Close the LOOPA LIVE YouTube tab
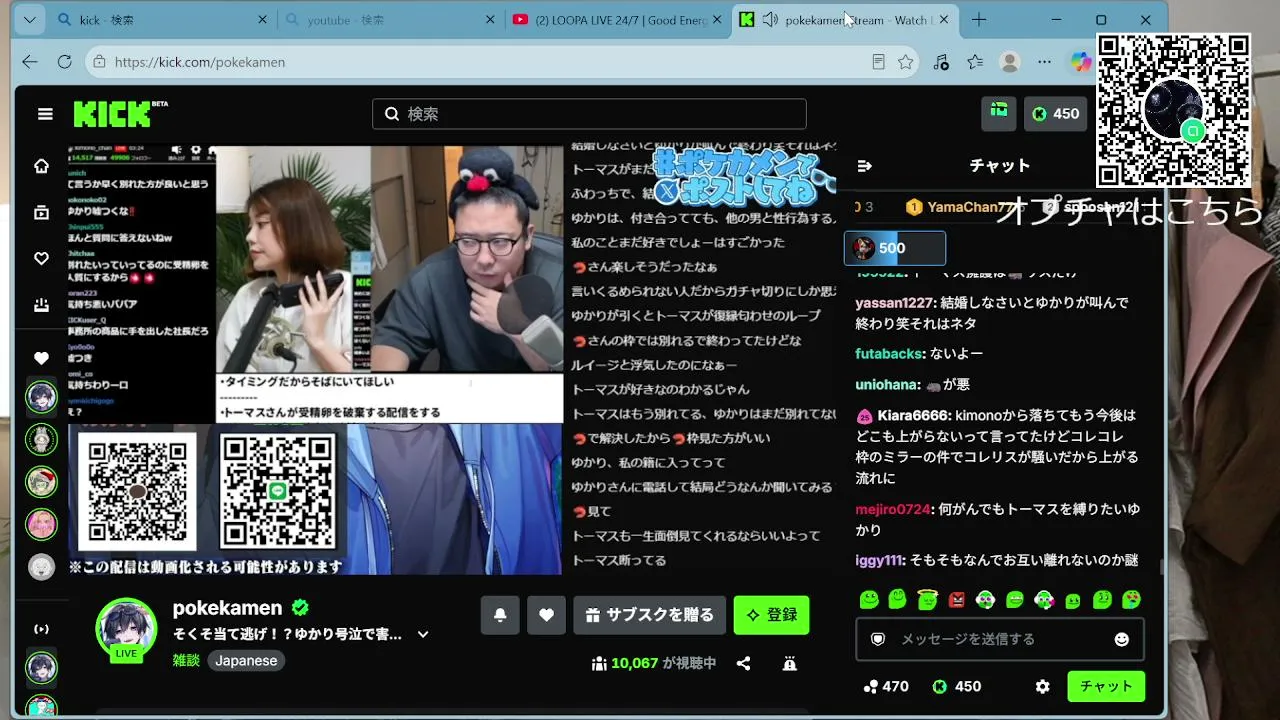Screen dimensions: 1280x720 pyautogui.click(x=717, y=20)
